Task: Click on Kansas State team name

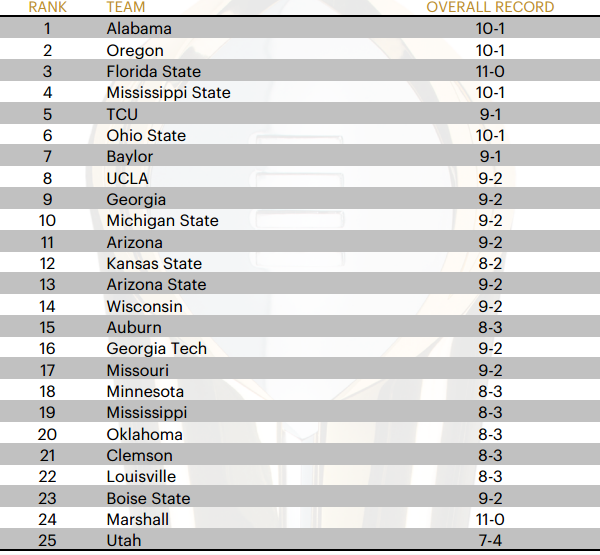Action: pos(154,263)
